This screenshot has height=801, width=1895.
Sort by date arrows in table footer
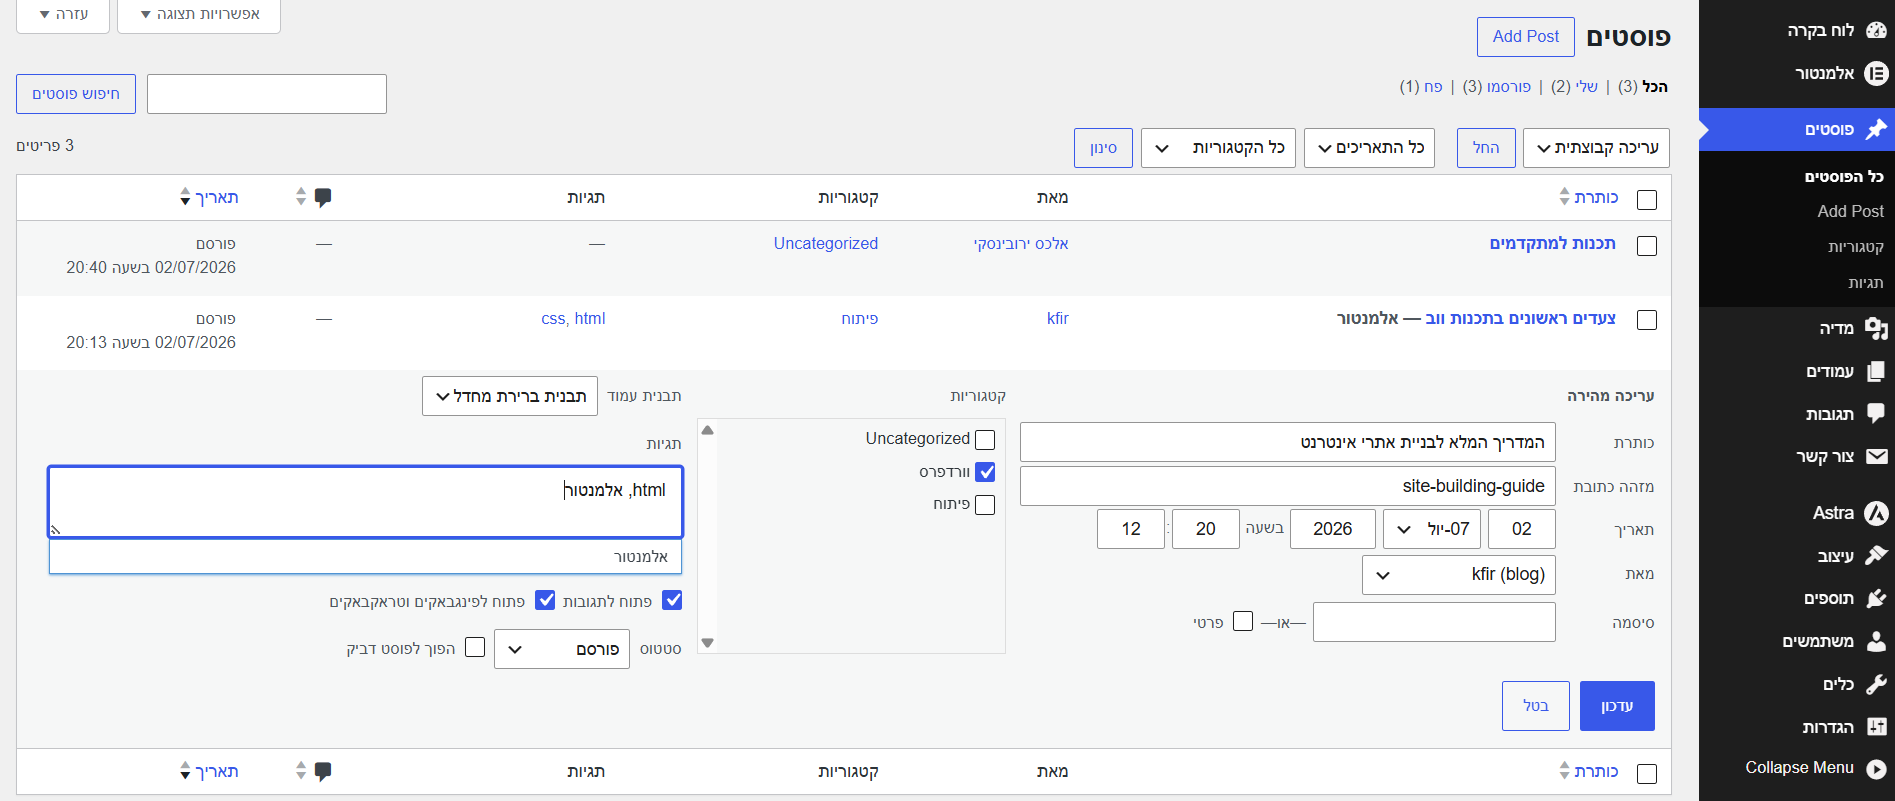[x=185, y=771]
